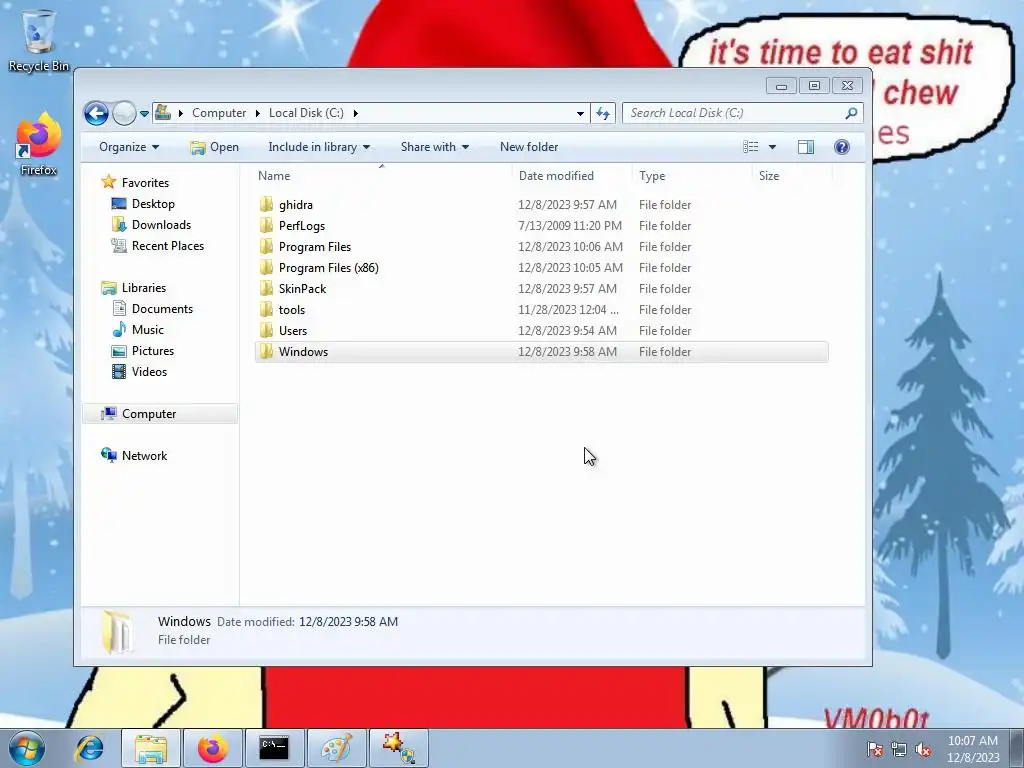This screenshot has height=768, width=1024.
Task: Select the PerfLogs folder
Action: click(302, 226)
